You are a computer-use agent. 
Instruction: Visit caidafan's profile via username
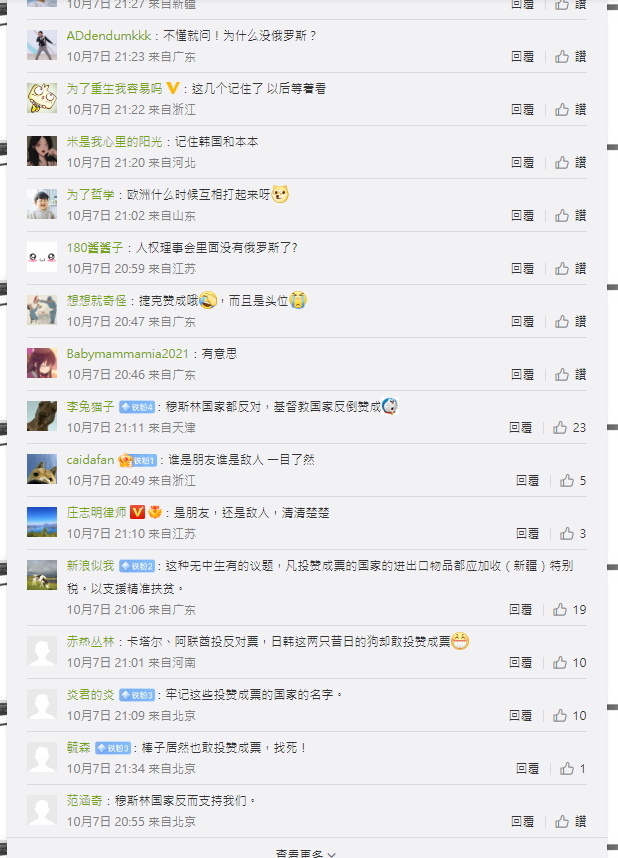click(x=90, y=460)
